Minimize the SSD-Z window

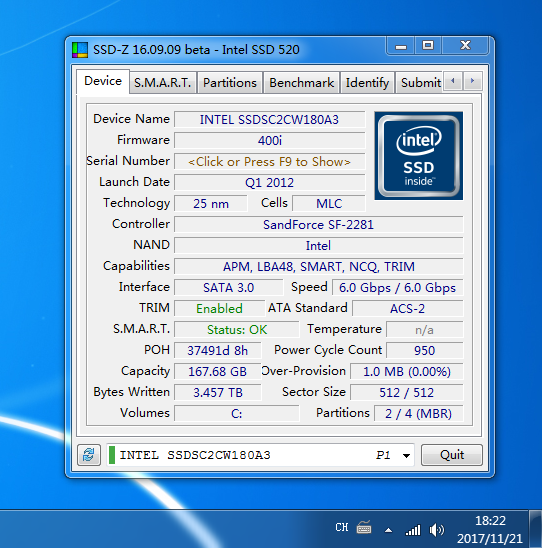[x=401, y=46]
